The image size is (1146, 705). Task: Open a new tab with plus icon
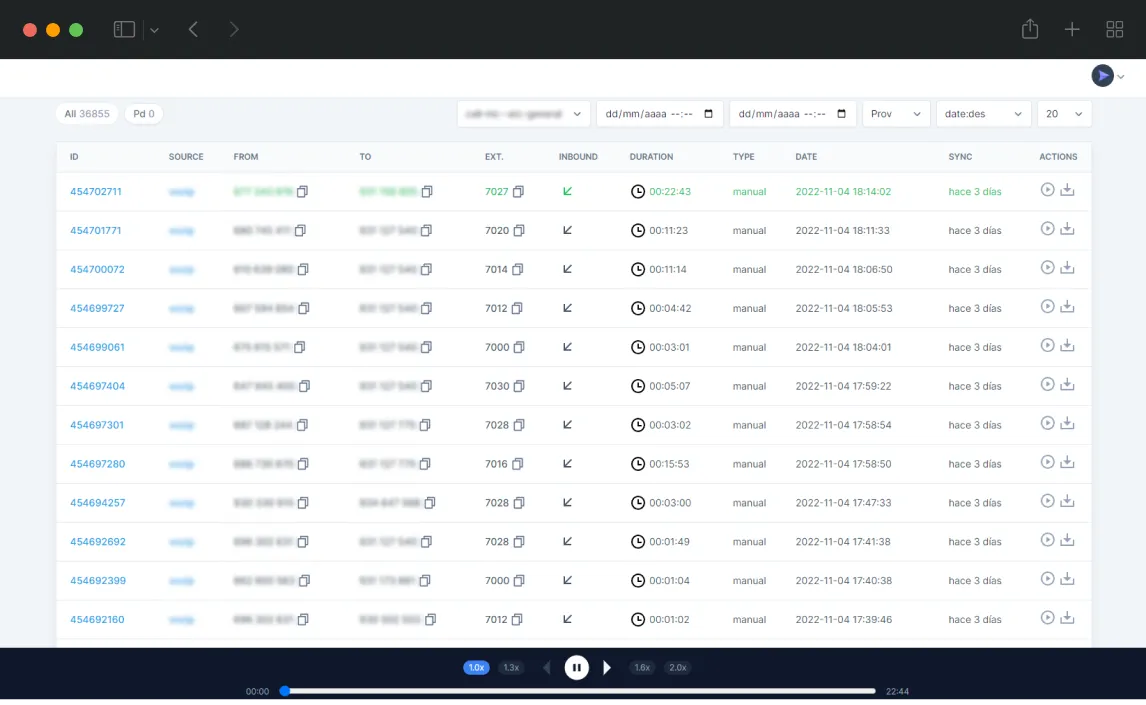click(x=1072, y=30)
